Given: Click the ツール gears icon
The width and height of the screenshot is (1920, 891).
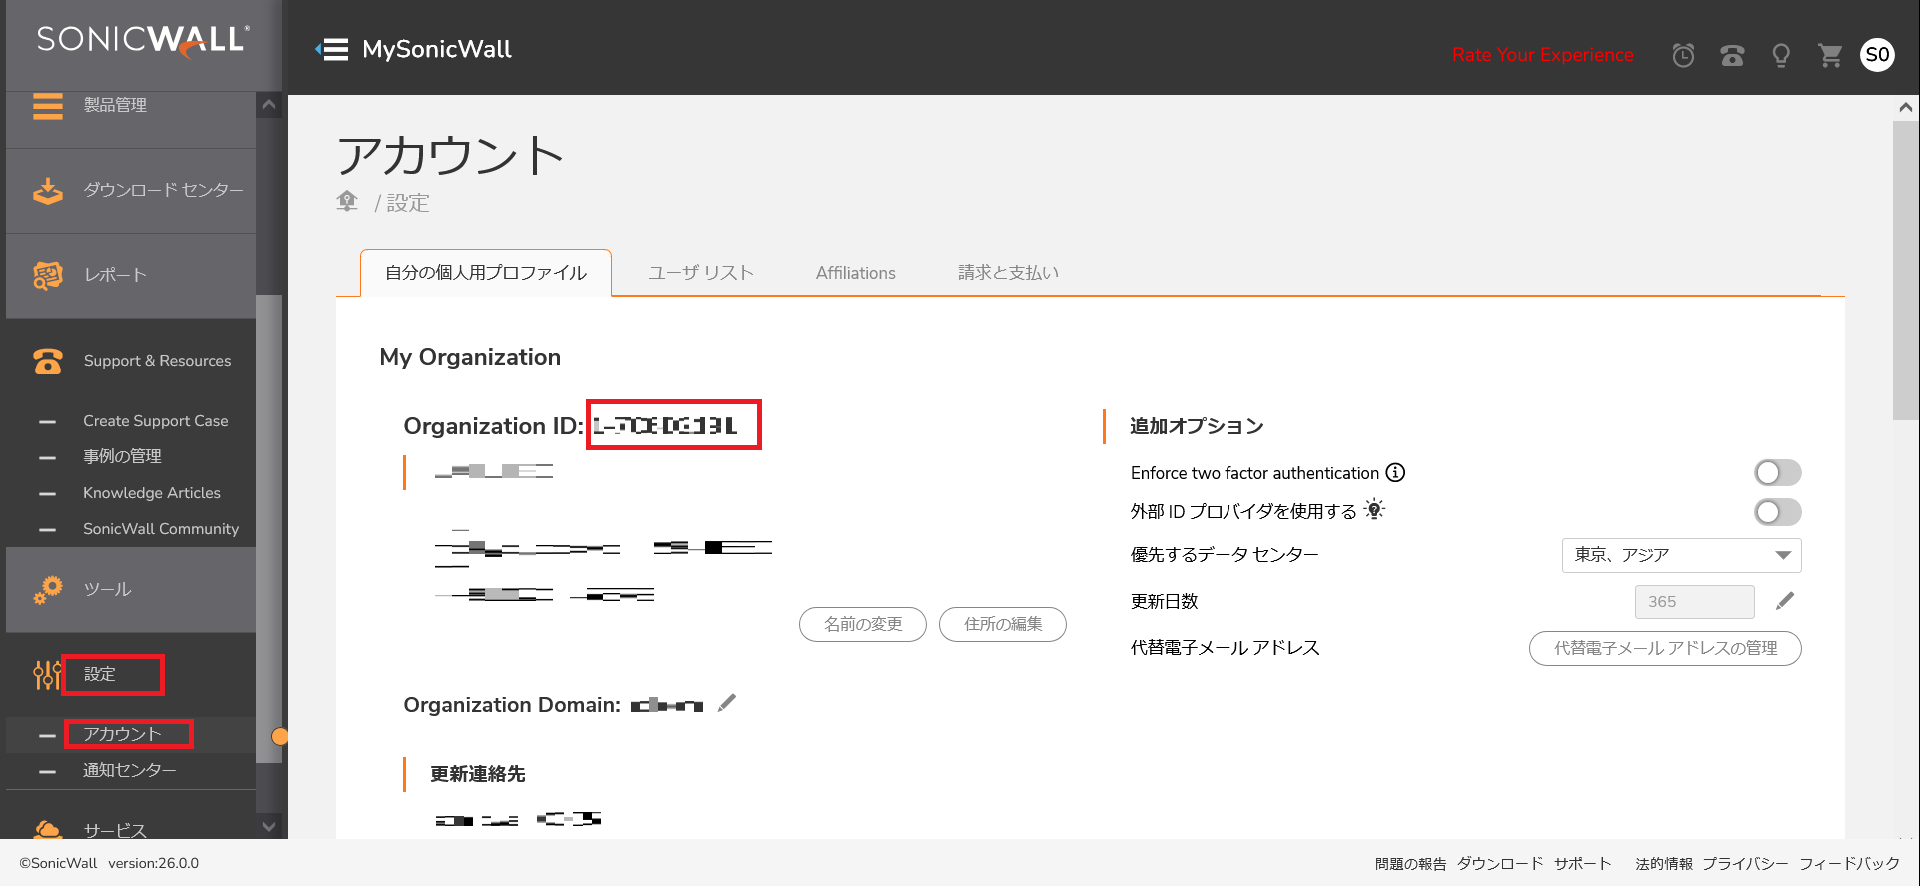Looking at the screenshot, I should coord(47,590).
